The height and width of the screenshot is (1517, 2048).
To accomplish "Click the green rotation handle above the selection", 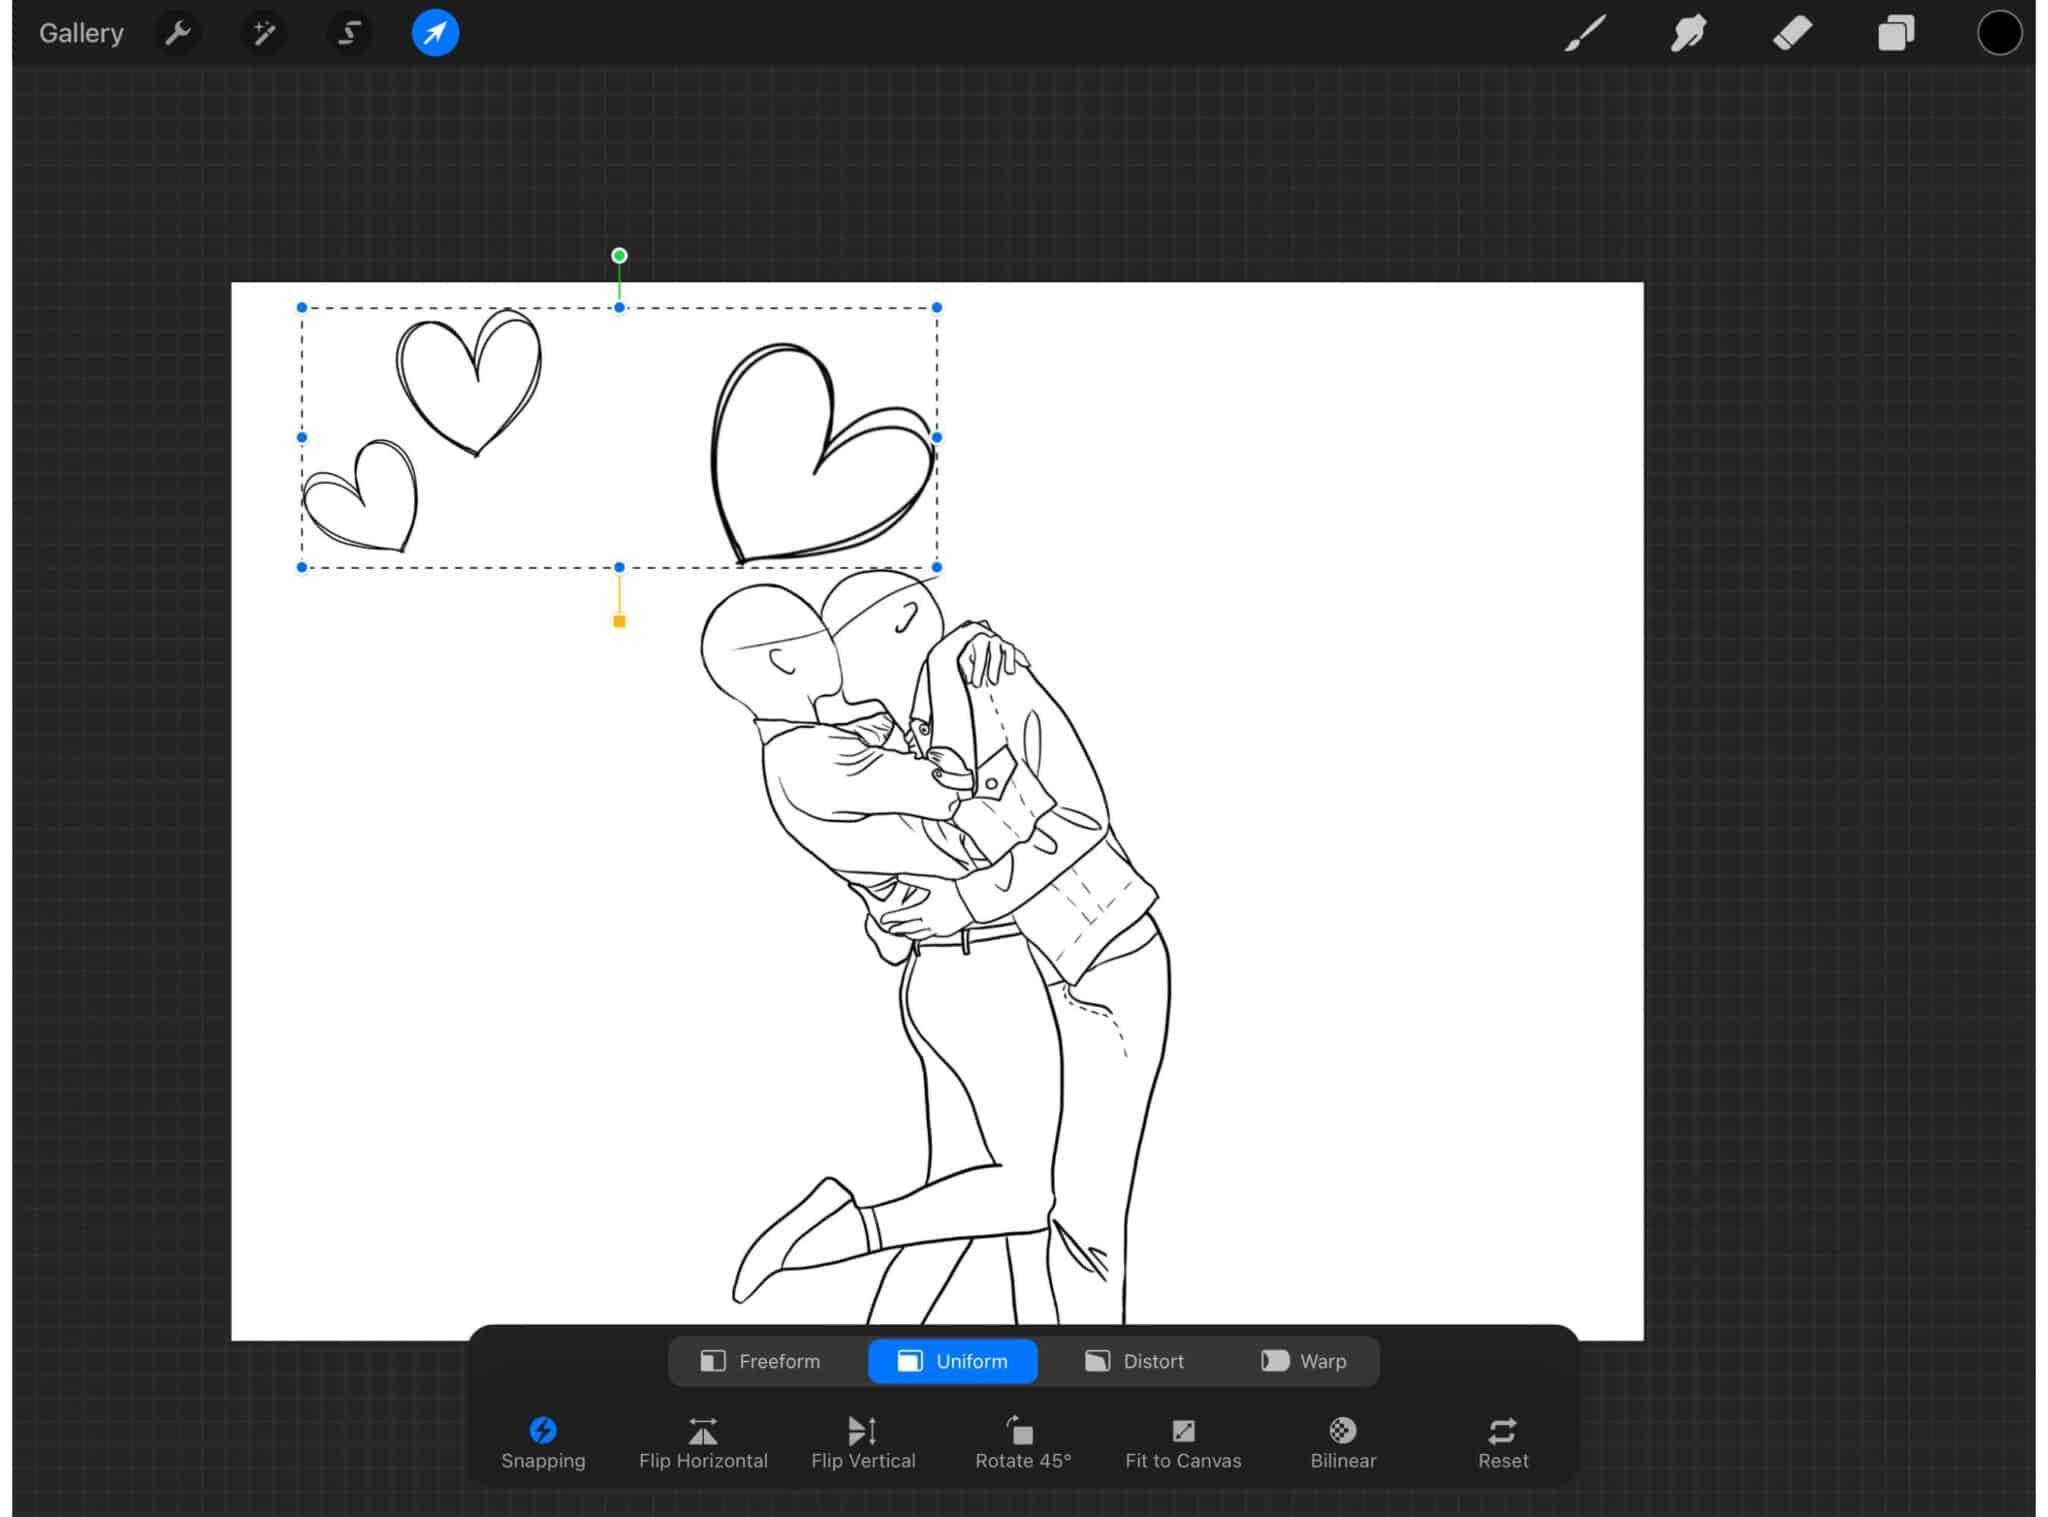I will (x=618, y=256).
